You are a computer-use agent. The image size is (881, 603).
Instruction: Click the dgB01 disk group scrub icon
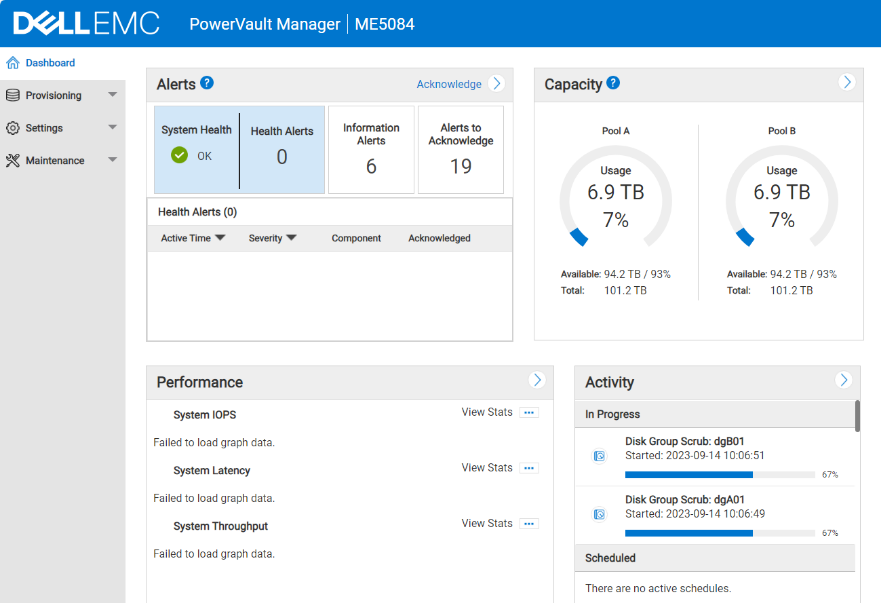click(x=600, y=456)
